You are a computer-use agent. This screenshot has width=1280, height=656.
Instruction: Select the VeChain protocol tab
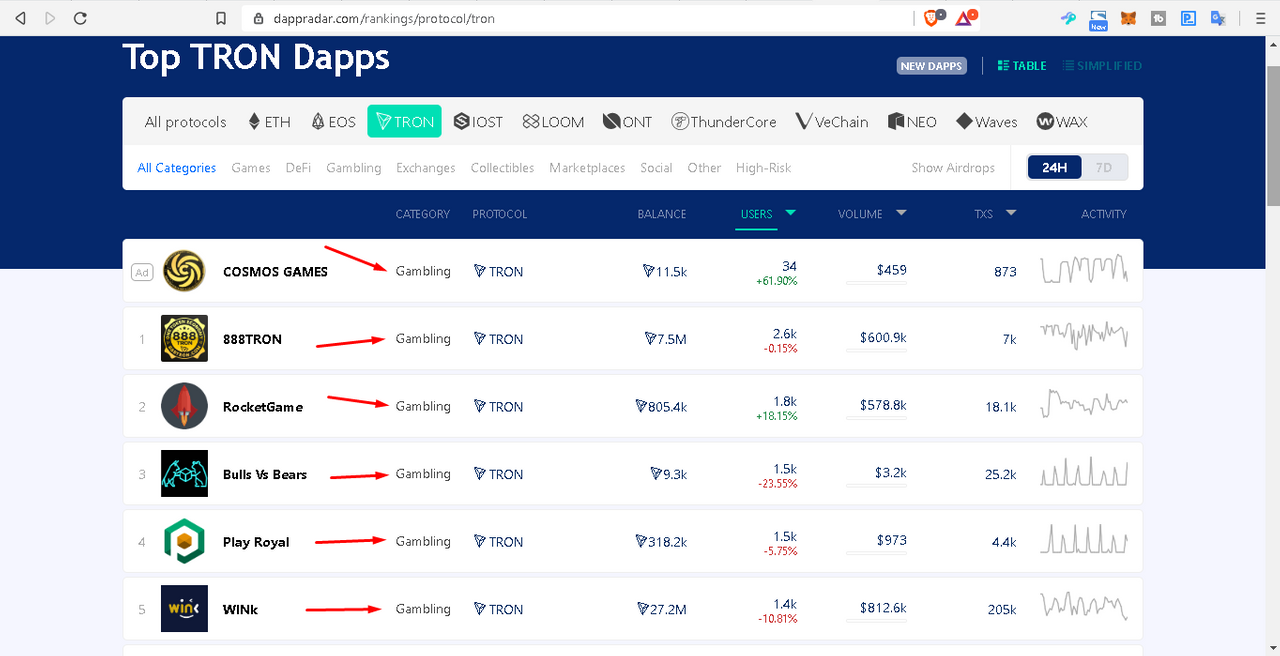tap(832, 122)
